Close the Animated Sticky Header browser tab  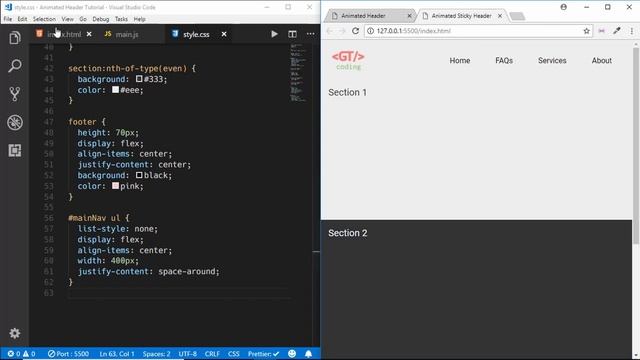pyautogui.click(x=500, y=16)
